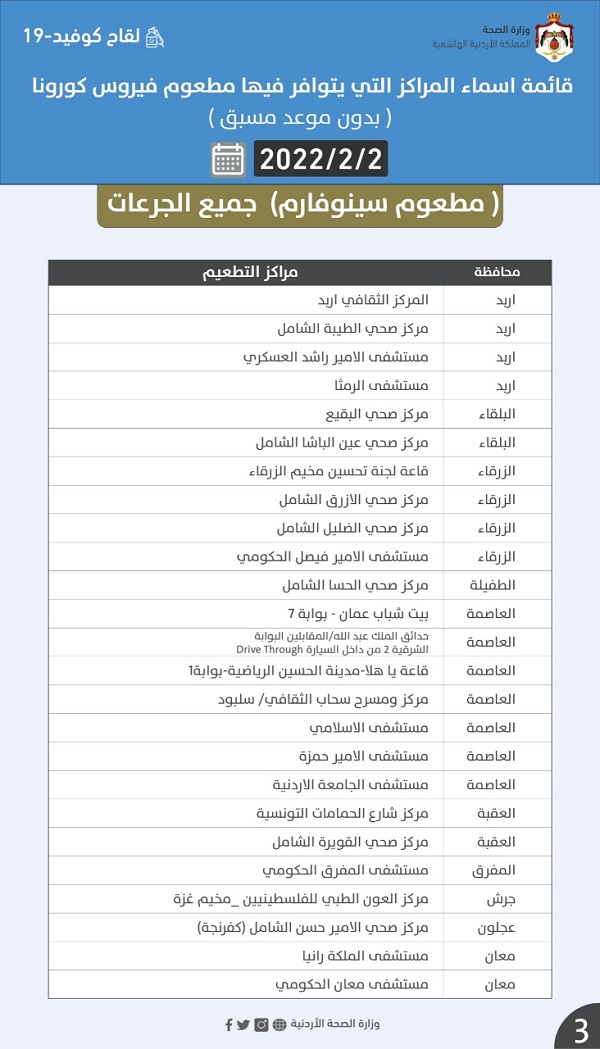
Task: Click the globe website icon
Action: tap(279, 1024)
